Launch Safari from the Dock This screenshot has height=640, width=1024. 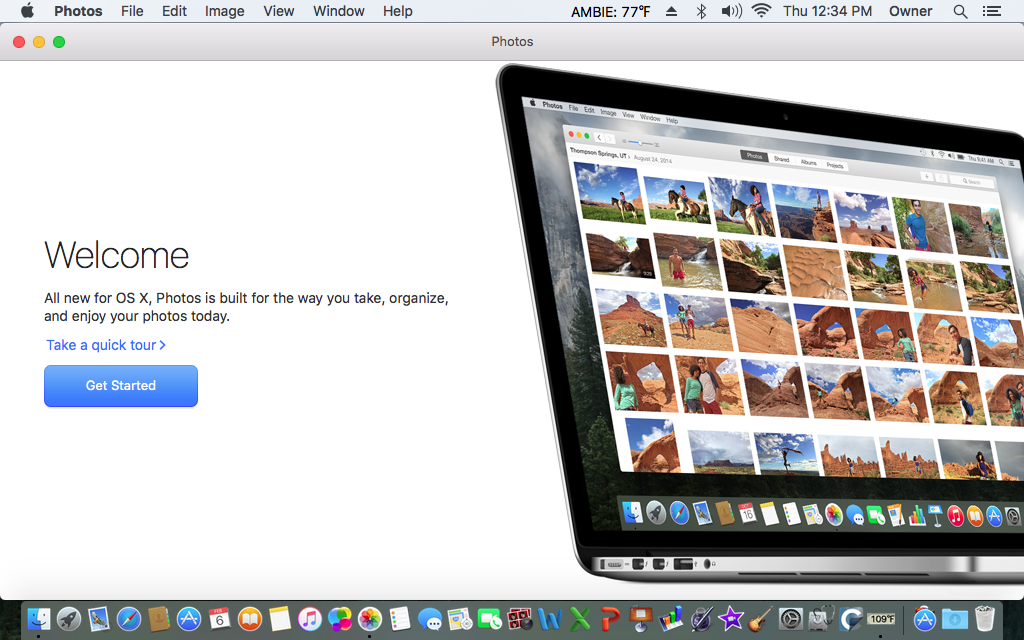(129, 618)
